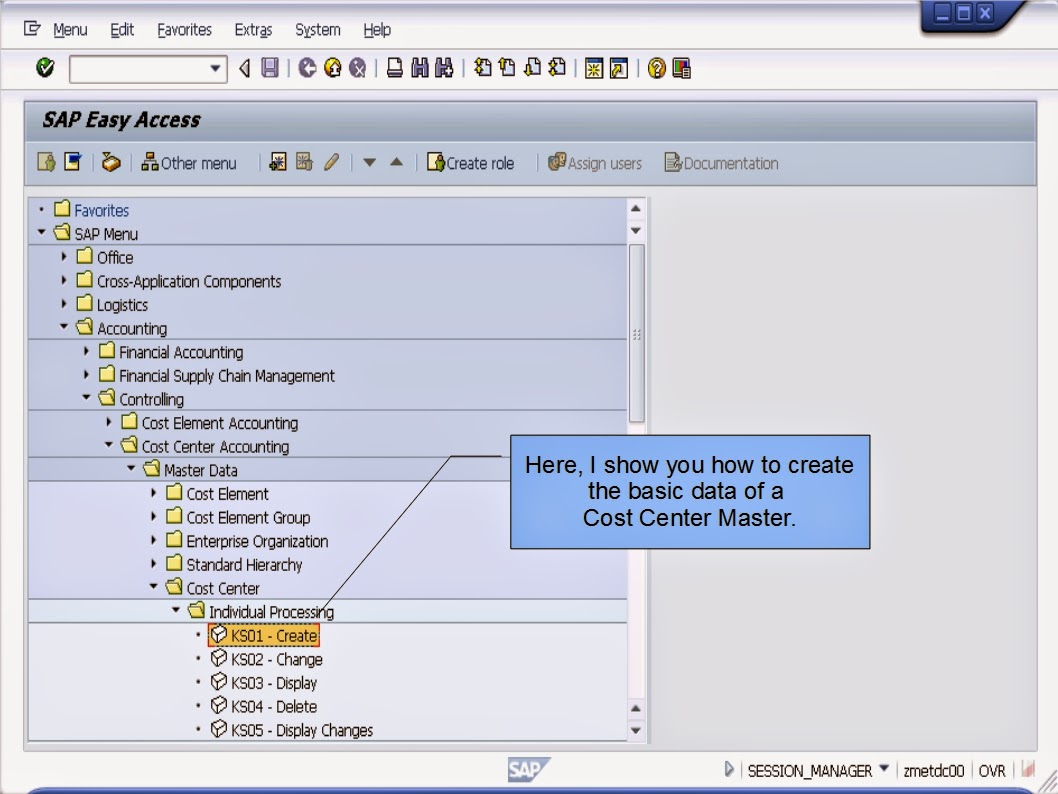Screen dimensions: 1058x794
Task: Open the Favorites menu in the menu bar
Action: pos(184,30)
